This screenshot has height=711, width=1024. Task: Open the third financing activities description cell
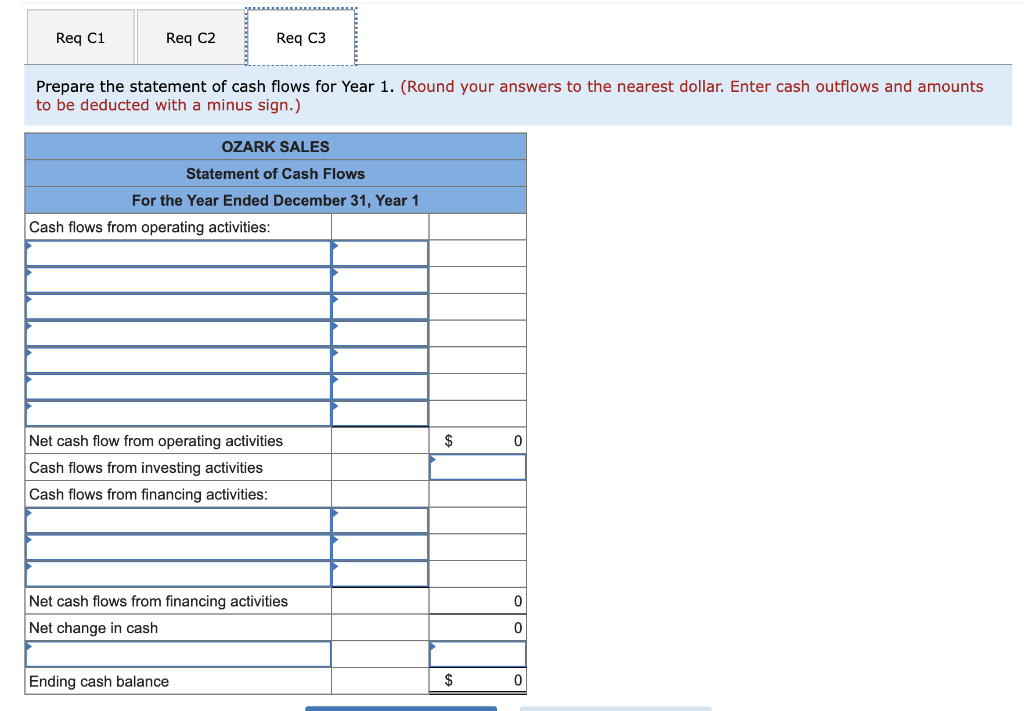(178, 573)
